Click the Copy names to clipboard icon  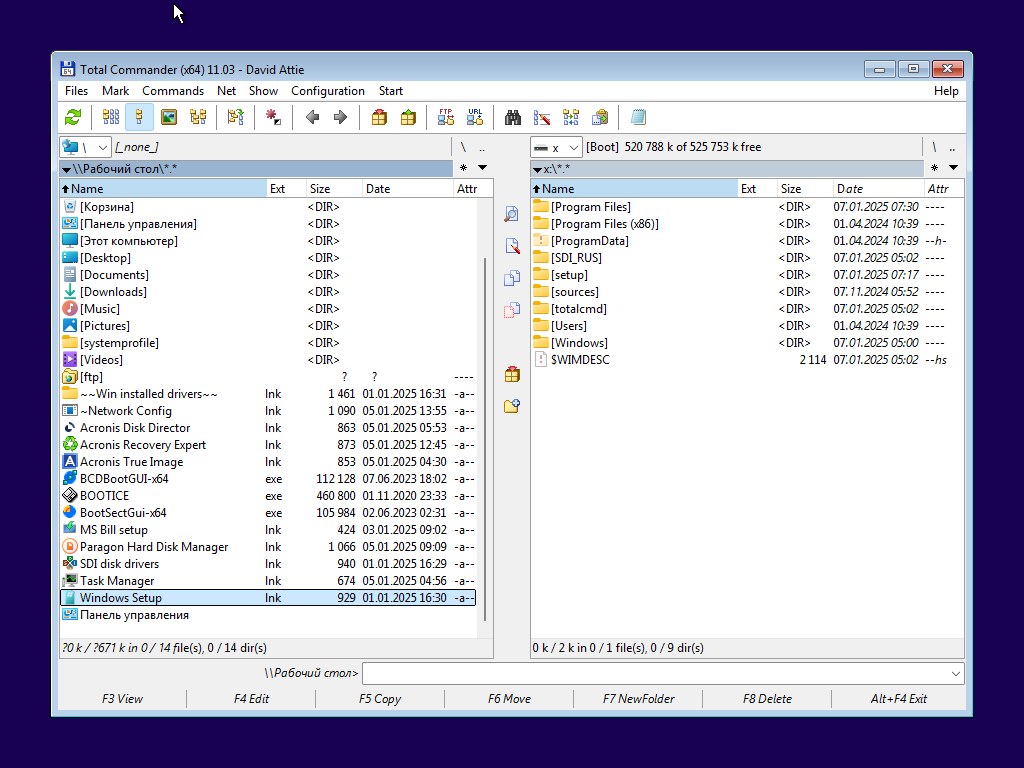(600, 118)
